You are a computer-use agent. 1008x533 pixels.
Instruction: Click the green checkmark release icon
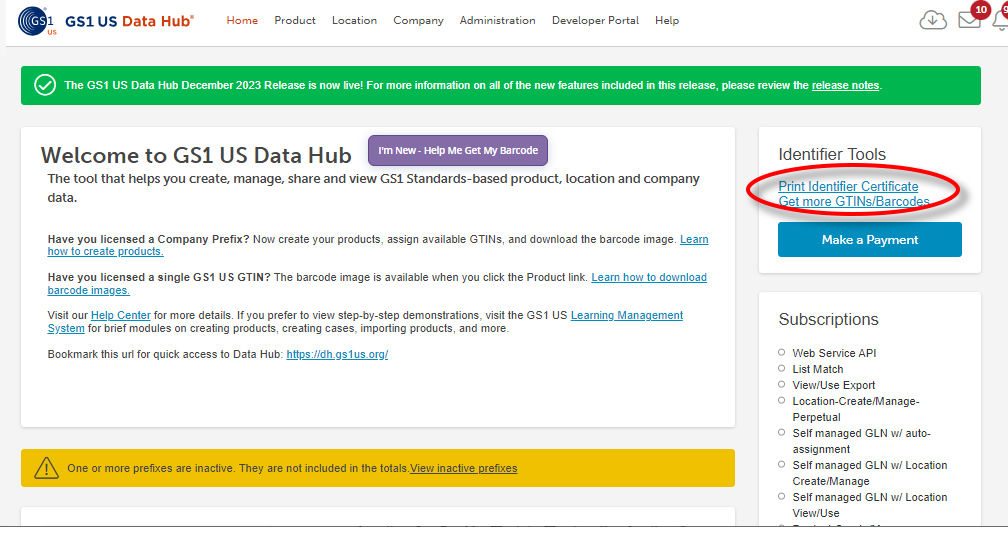click(45, 85)
